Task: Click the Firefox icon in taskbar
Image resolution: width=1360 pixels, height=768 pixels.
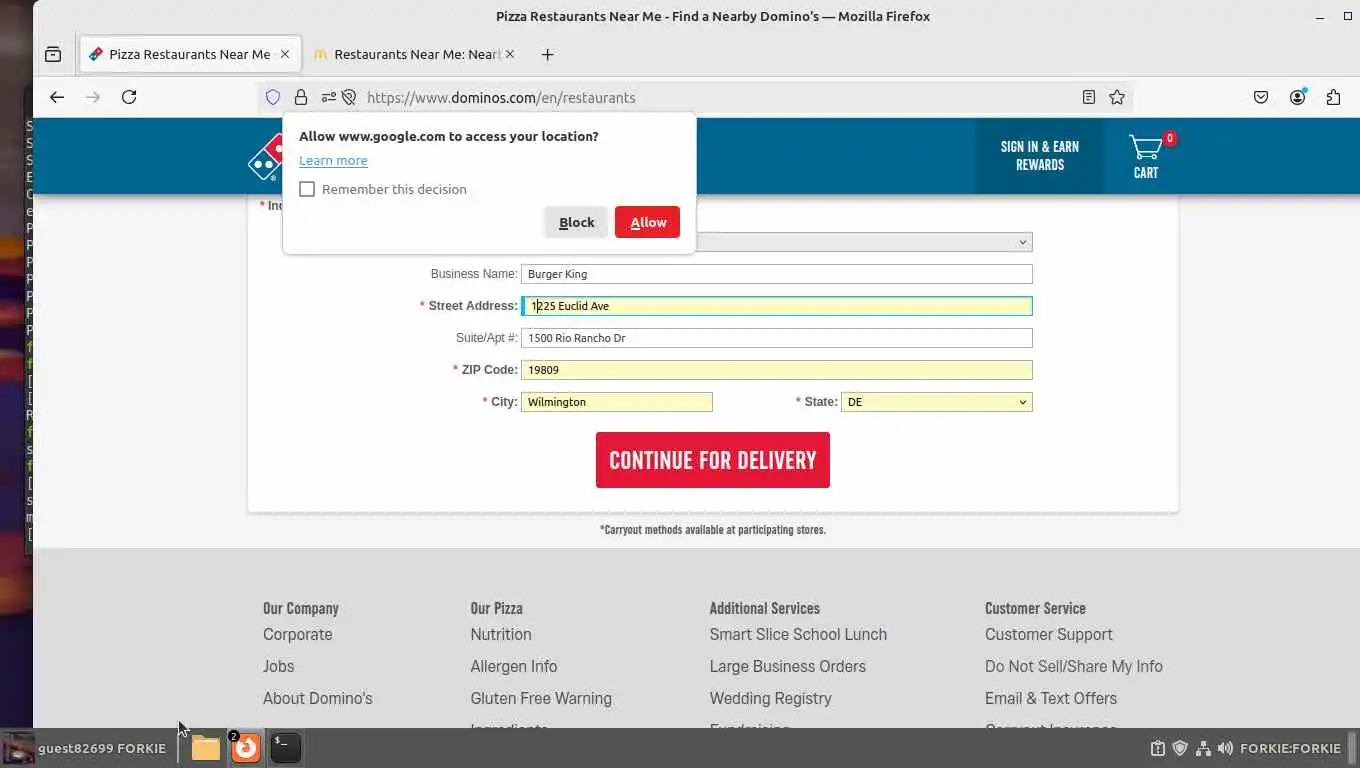Action: coord(246,747)
